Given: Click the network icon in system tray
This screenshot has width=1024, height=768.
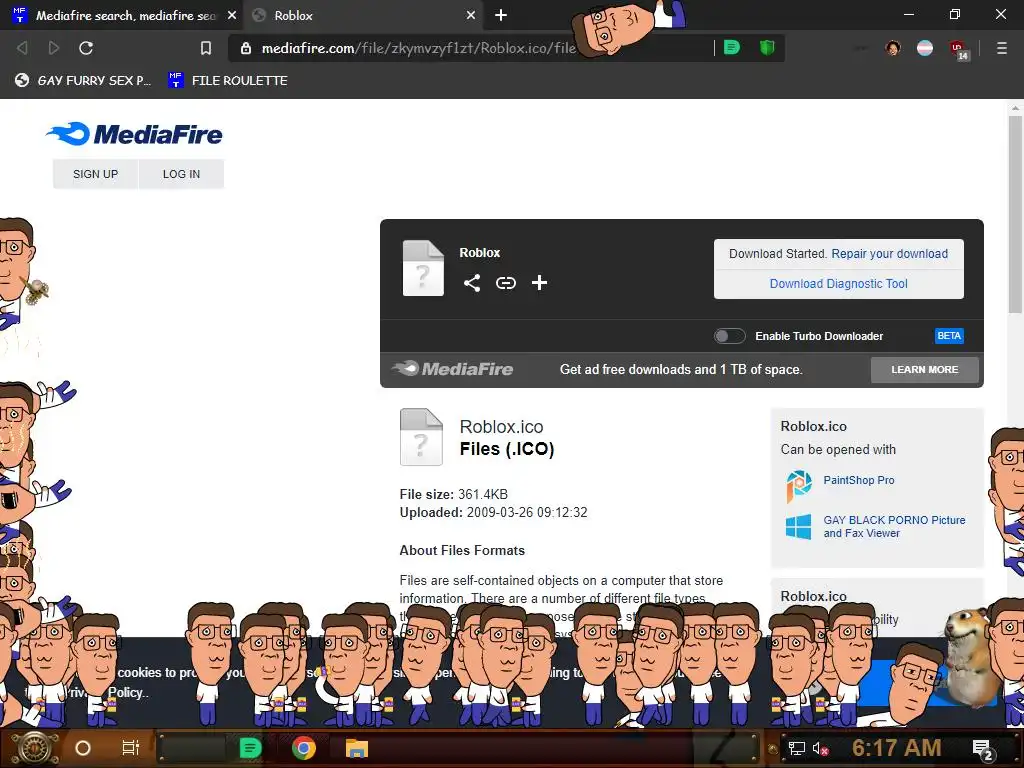Looking at the screenshot, I should [x=796, y=748].
